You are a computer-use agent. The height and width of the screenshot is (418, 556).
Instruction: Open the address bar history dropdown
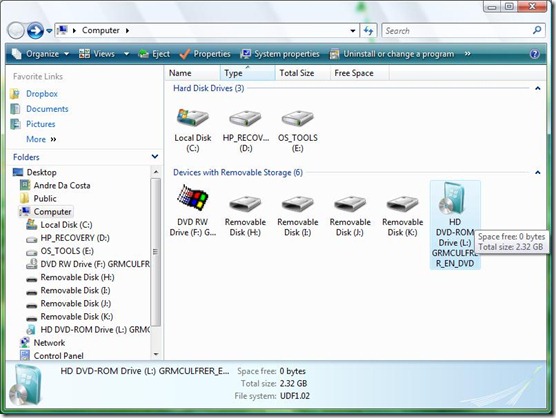click(x=353, y=31)
